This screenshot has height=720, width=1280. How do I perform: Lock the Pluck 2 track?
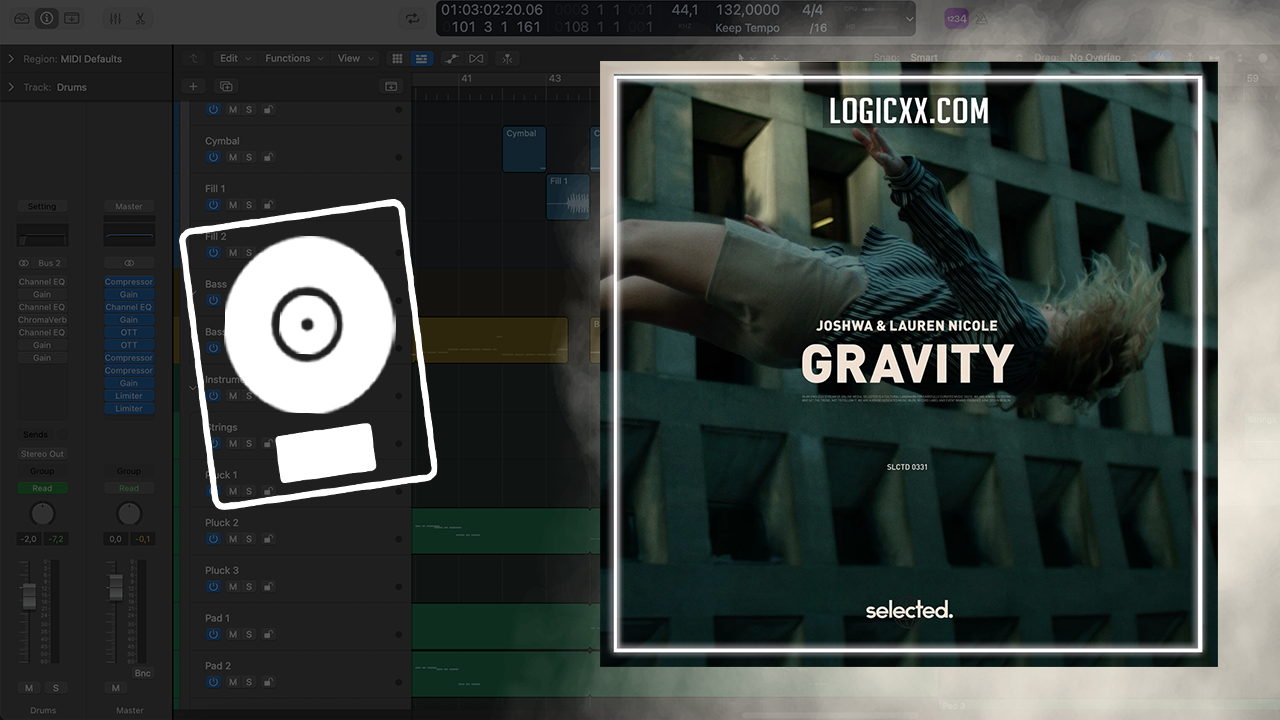tap(267, 539)
